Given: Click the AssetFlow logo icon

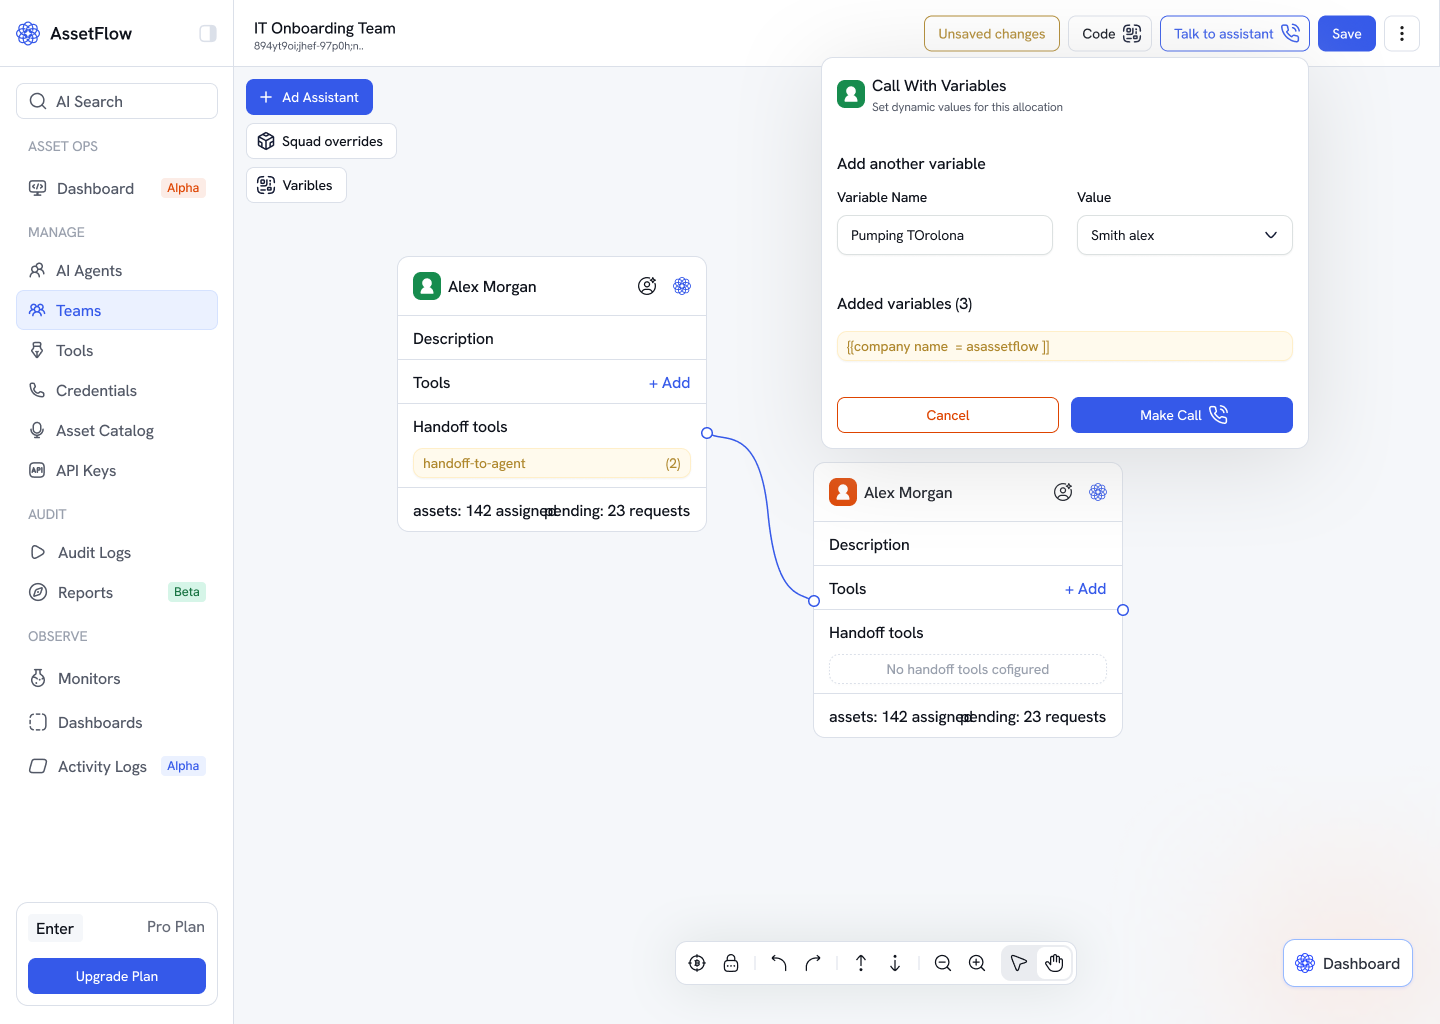Looking at the screenshot, I should click(x=28, y=34).
